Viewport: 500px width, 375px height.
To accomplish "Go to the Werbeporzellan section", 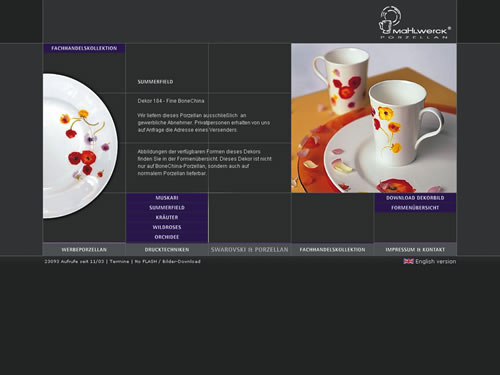I will tap(84, 249).
